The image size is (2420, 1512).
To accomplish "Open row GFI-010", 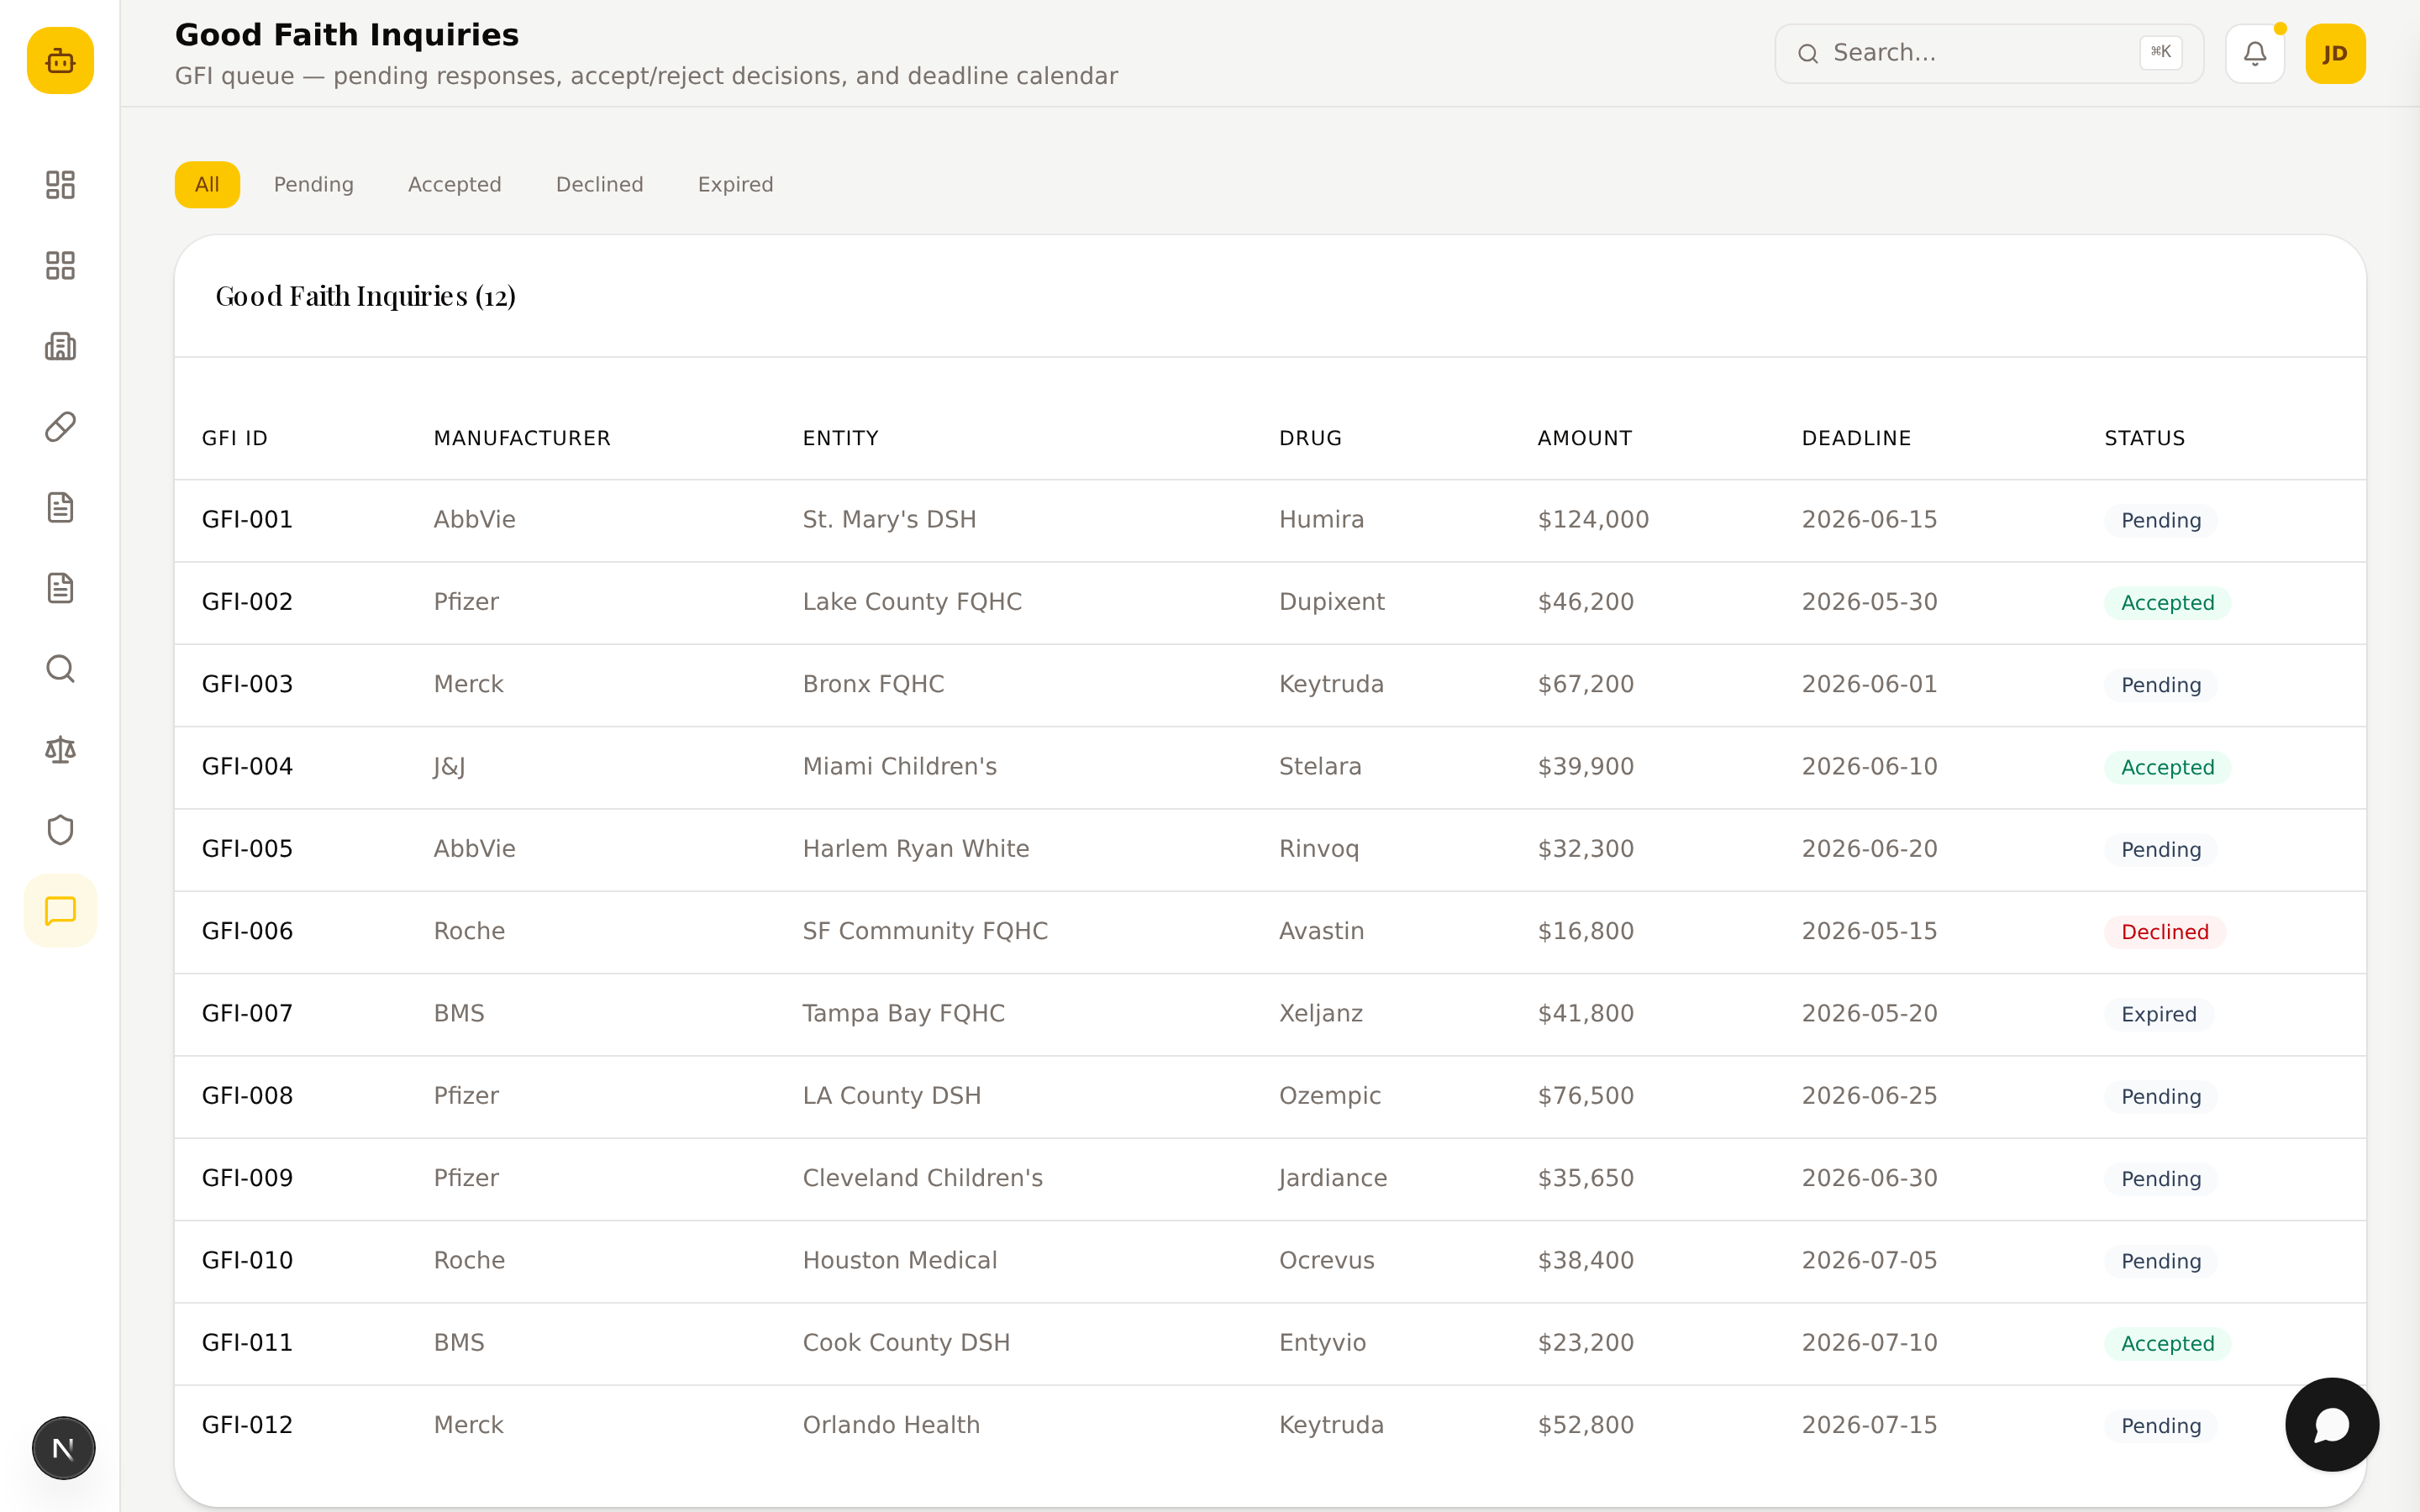I will pos(1270,1261).
